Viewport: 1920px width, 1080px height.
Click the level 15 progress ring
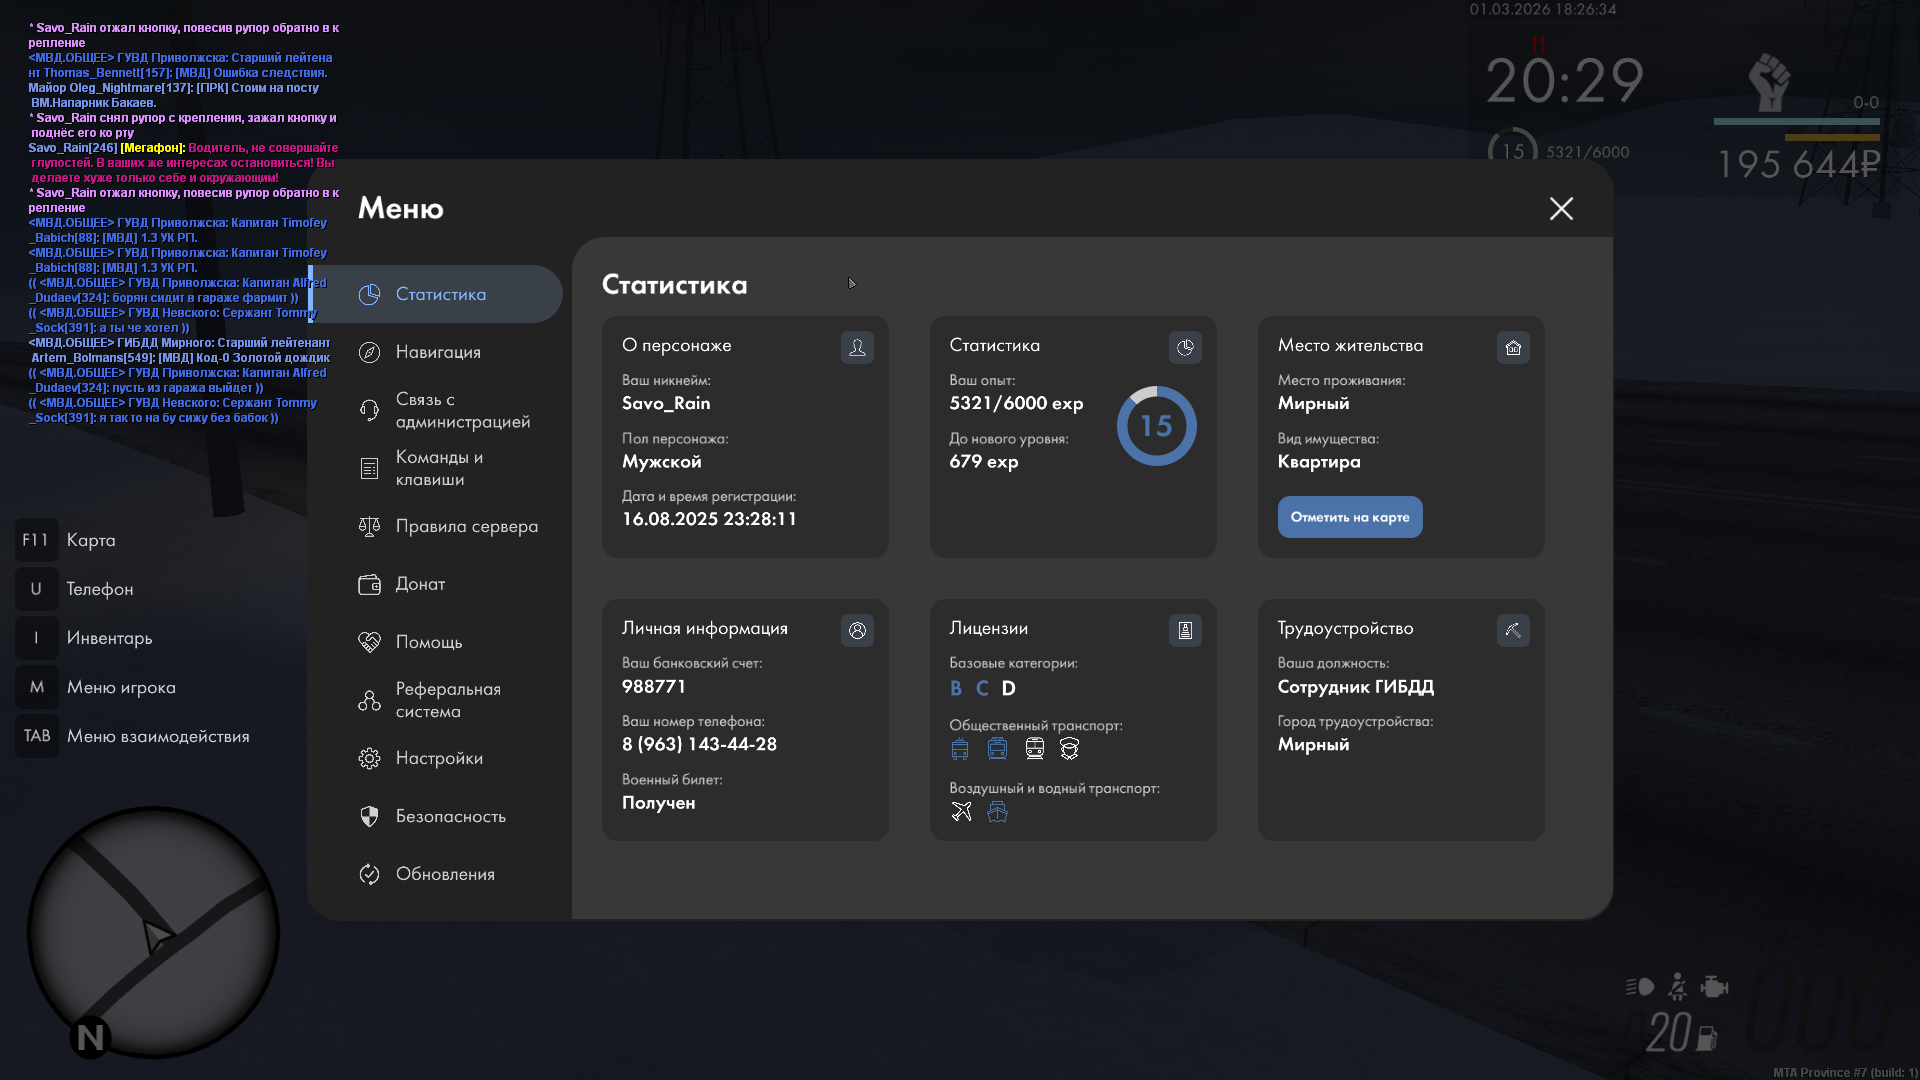pos(1156,426)
